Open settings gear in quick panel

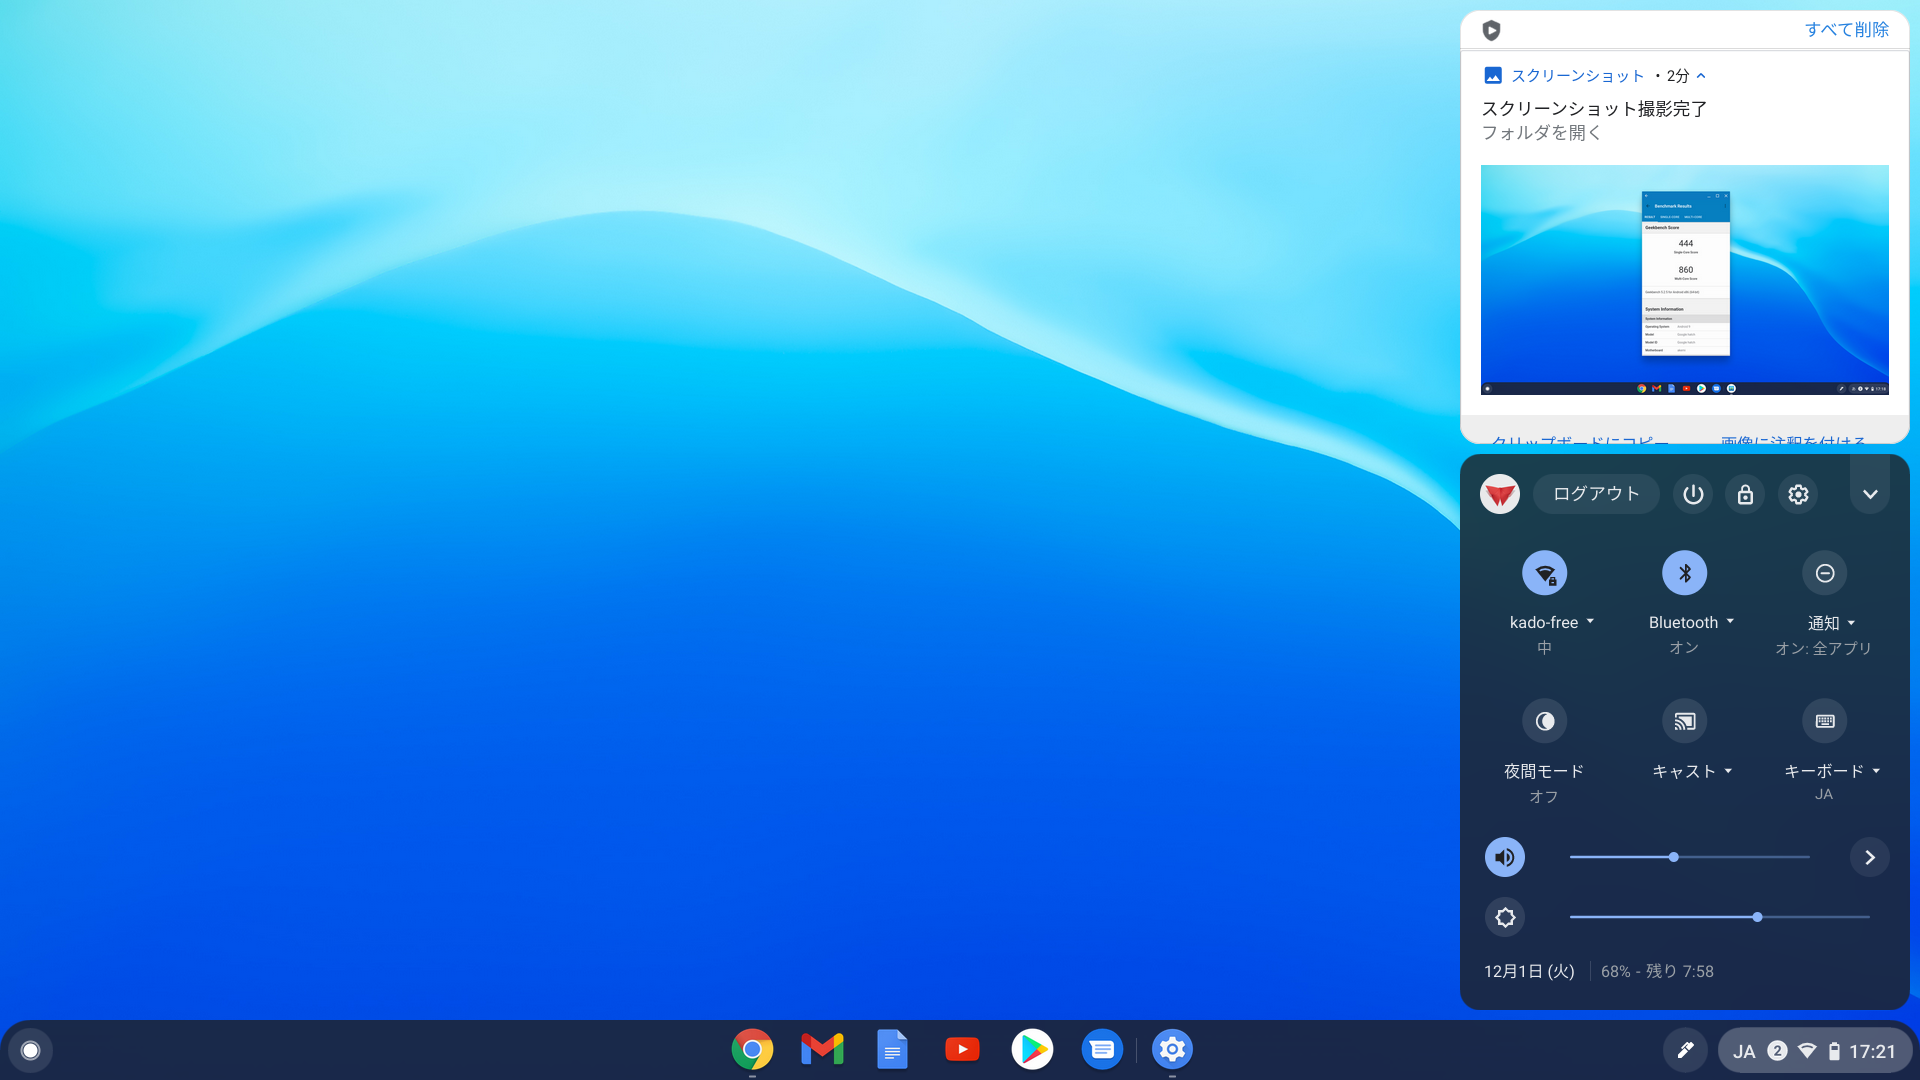[x=1798, y=494]
